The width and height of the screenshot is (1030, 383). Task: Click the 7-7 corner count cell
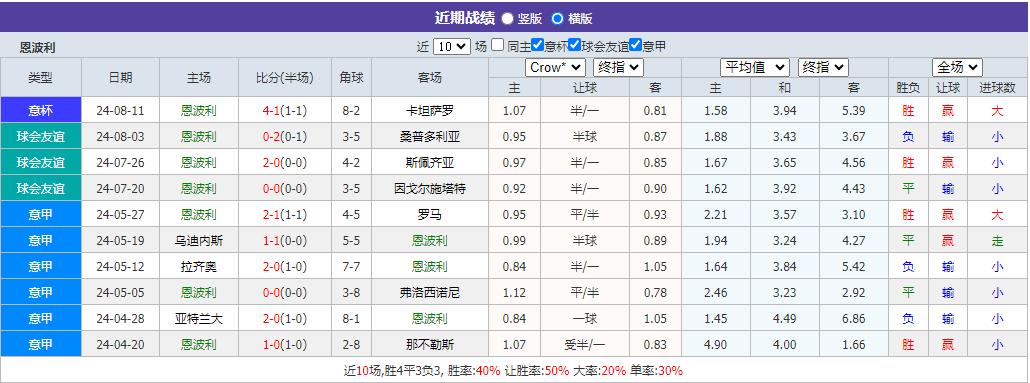tap(351, 267)
